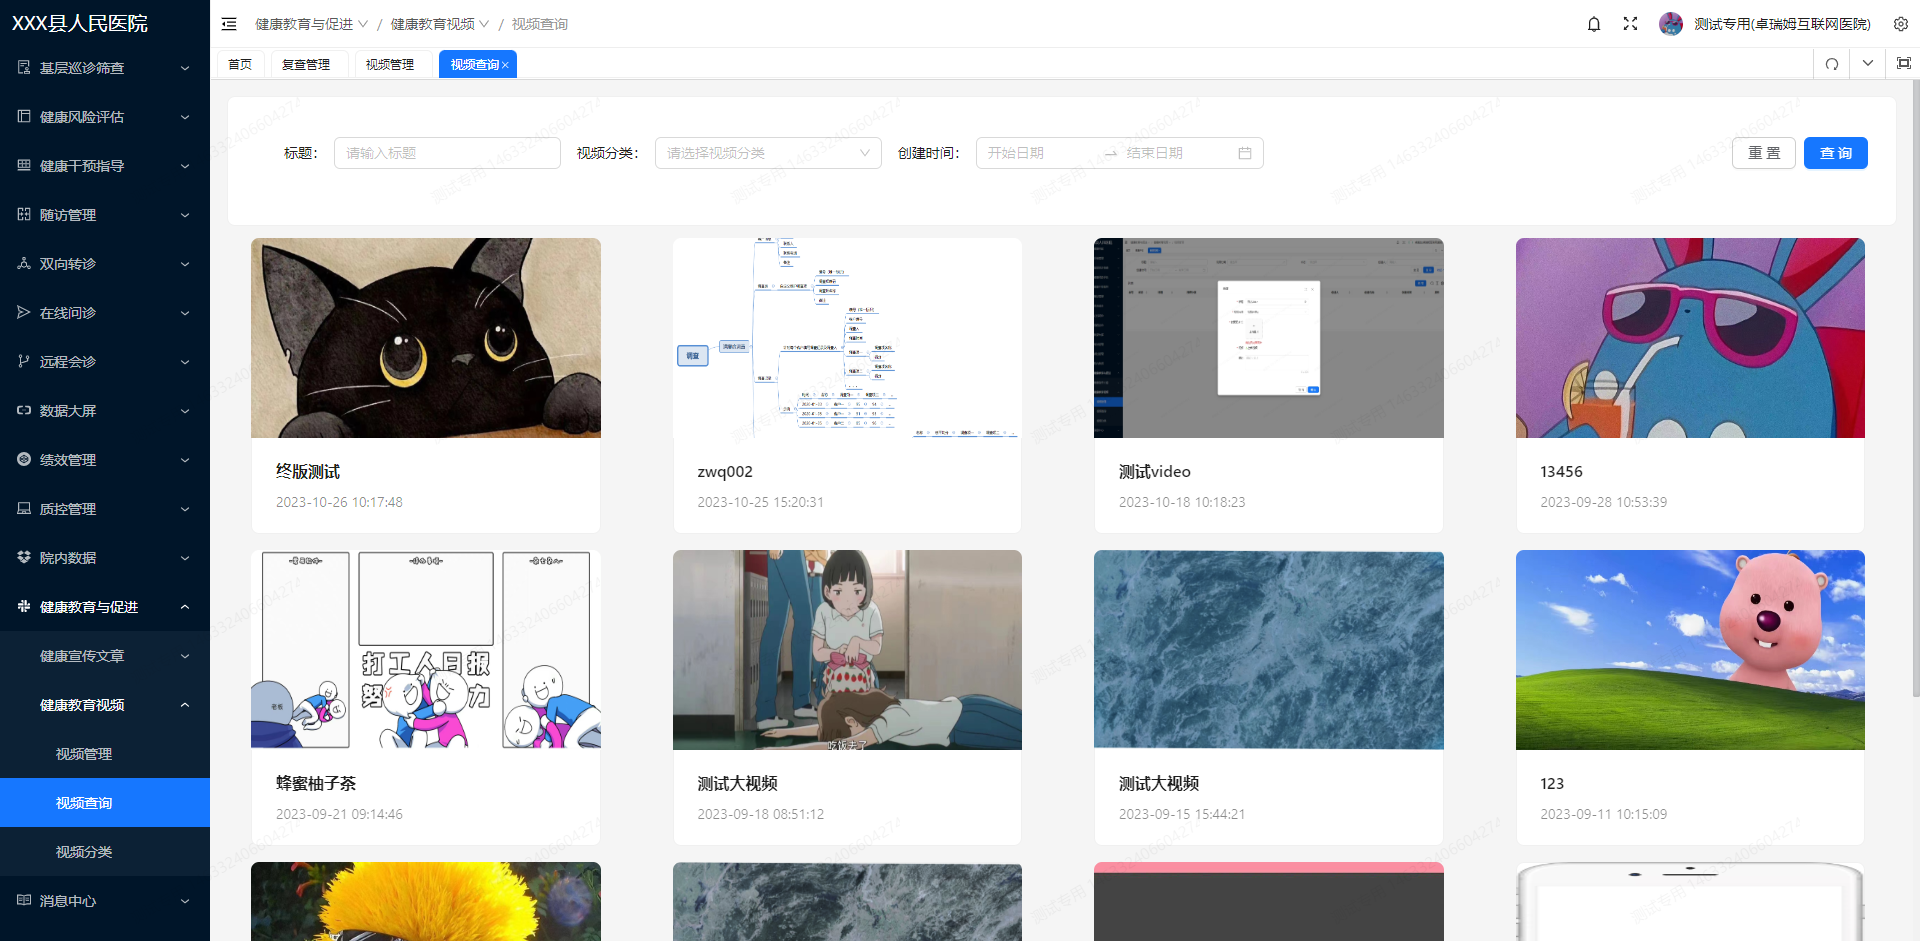Viewport: 1920px width, 941px height.
Task: Click the 远程会诊 menu icon
Action: [24, 361]
